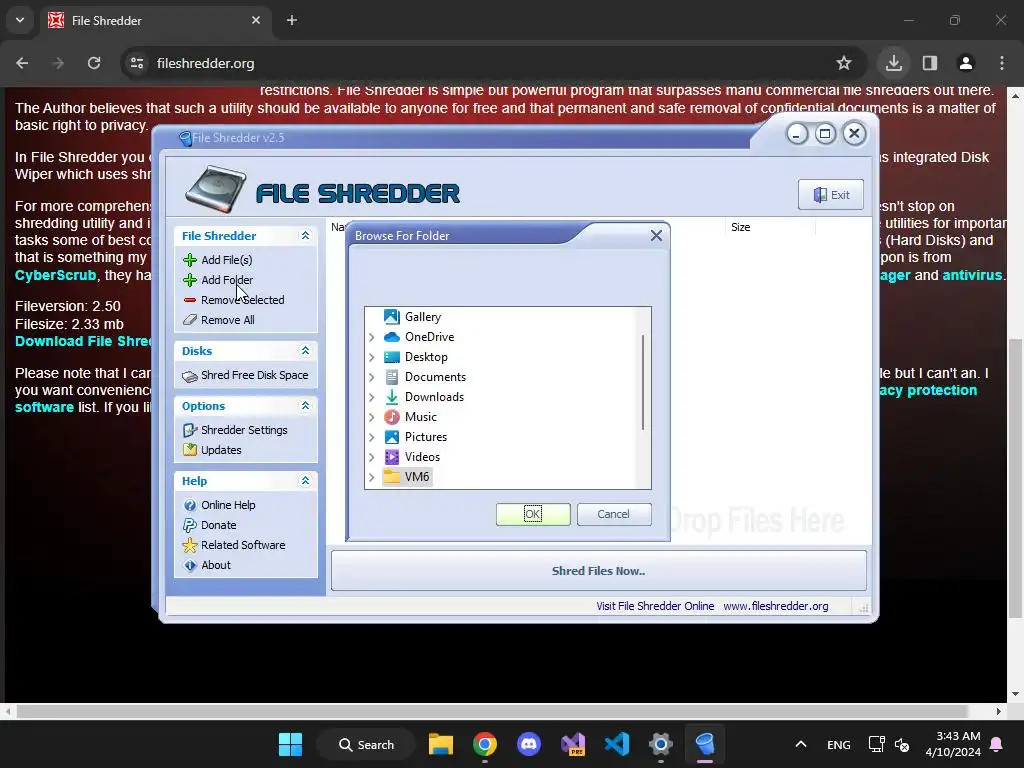Image resolution: width=1024 pixels, height=768 pixels.
Task: Click the About info icon
Action: 190,566
